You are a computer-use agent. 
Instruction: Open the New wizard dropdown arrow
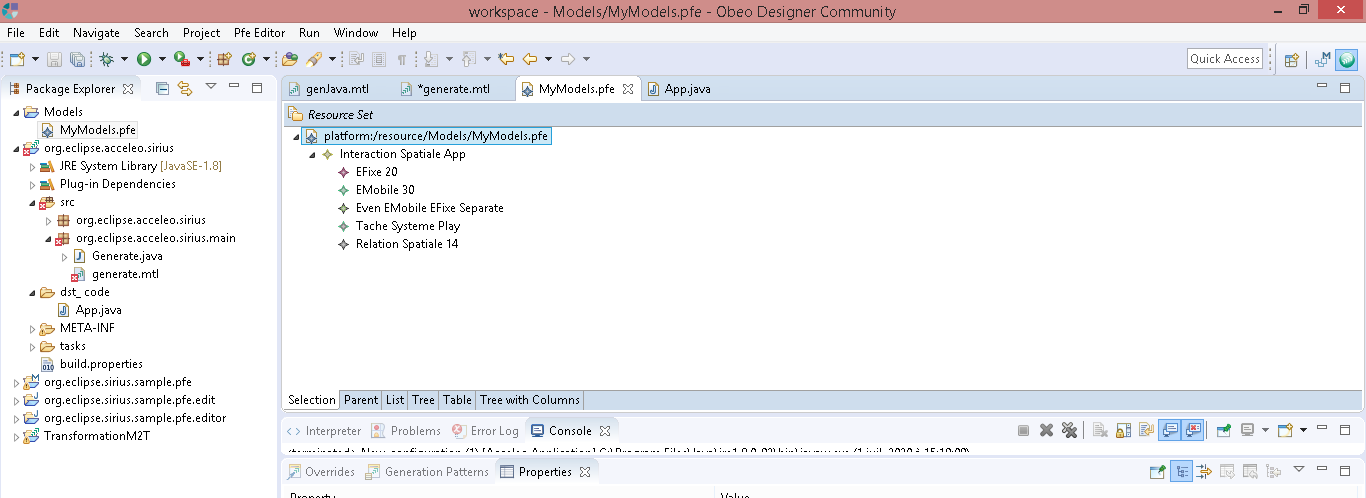35,60
